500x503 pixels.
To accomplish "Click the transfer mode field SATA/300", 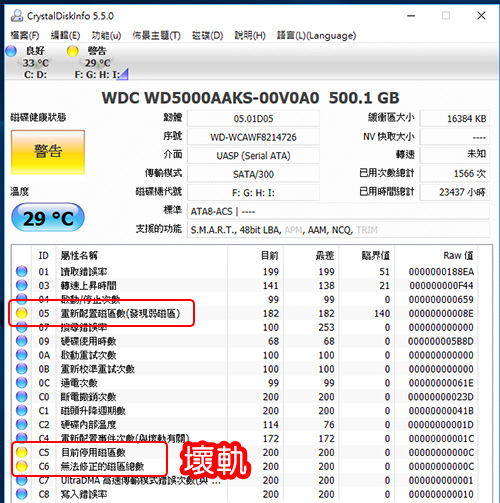I will pyautogui.click(x=253, y=174).
